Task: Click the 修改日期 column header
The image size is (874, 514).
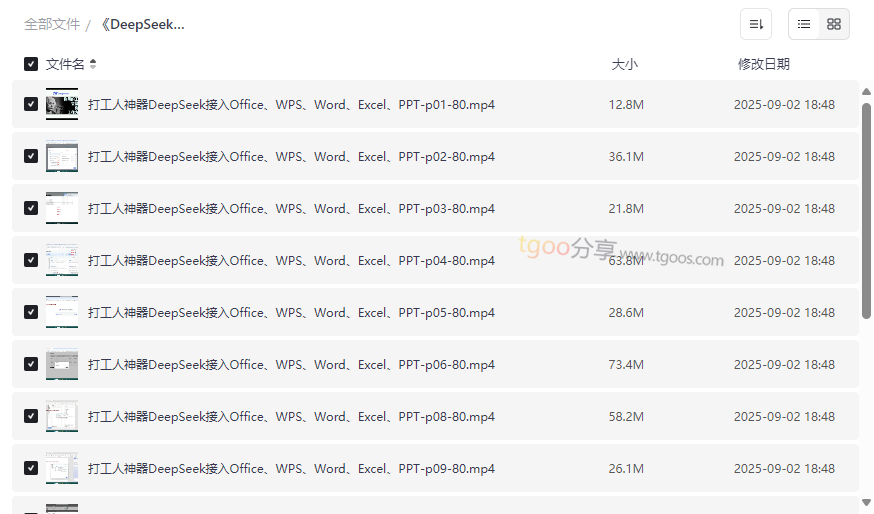Action: click(764, 64)
